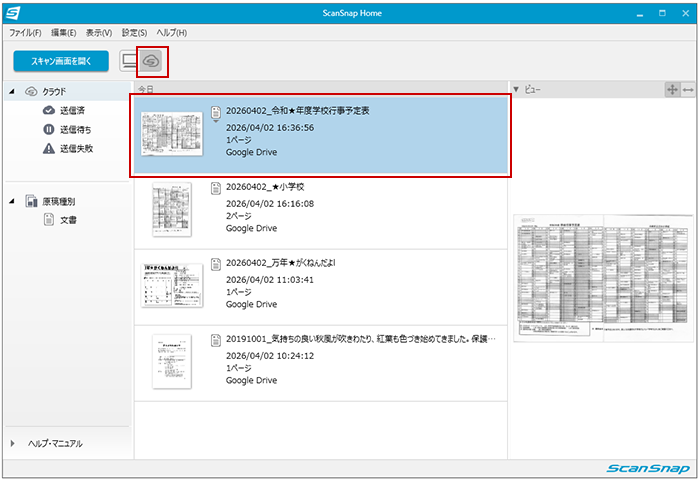Click document icon beside 令和★年度学校行事予定表

point(216,112)
